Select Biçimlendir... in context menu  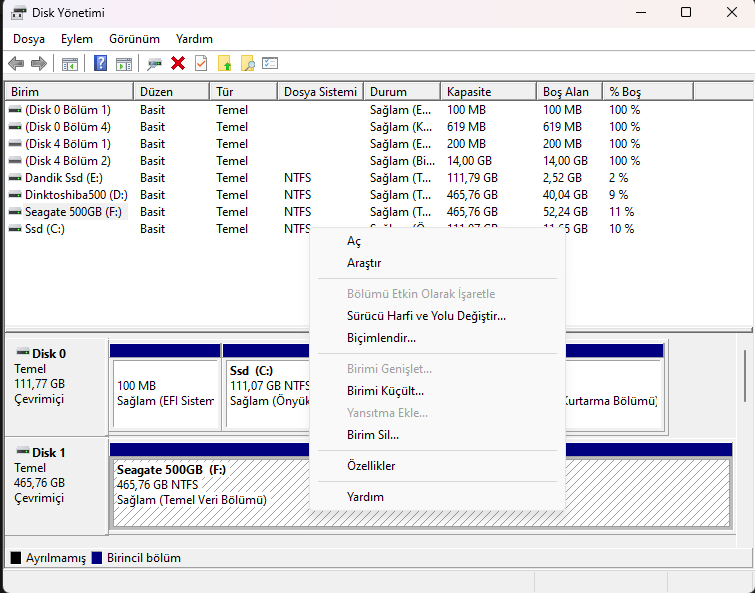(437, 338)
